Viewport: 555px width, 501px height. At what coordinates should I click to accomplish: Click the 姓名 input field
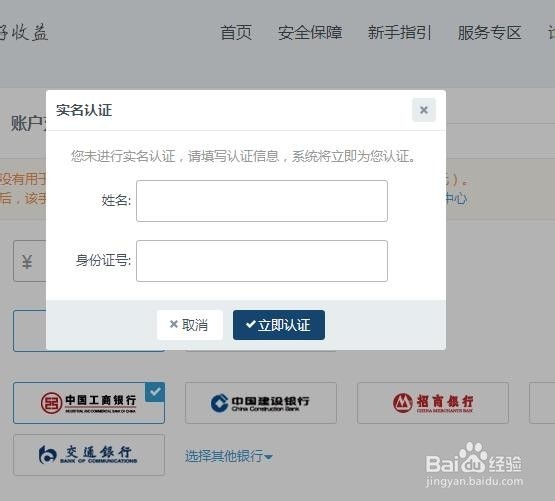tap(262, 201)
